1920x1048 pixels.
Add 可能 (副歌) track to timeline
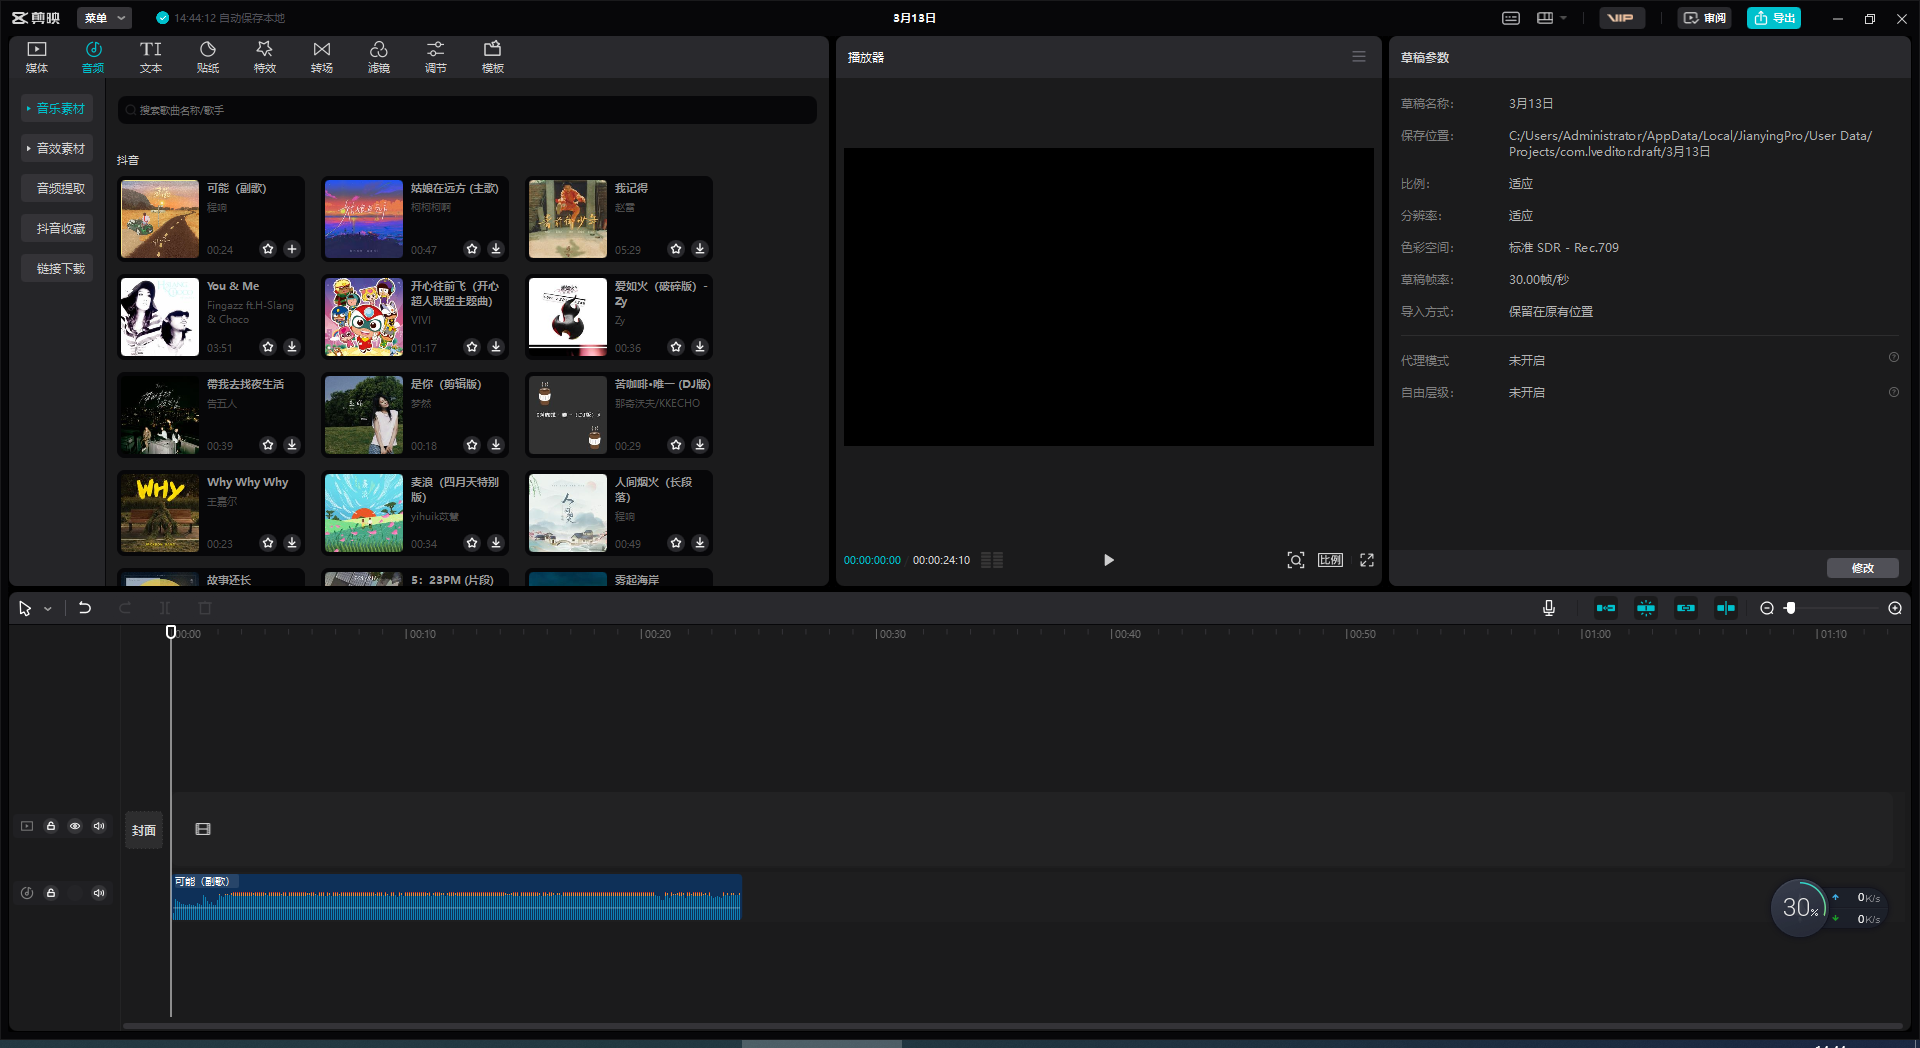[292, 249]
